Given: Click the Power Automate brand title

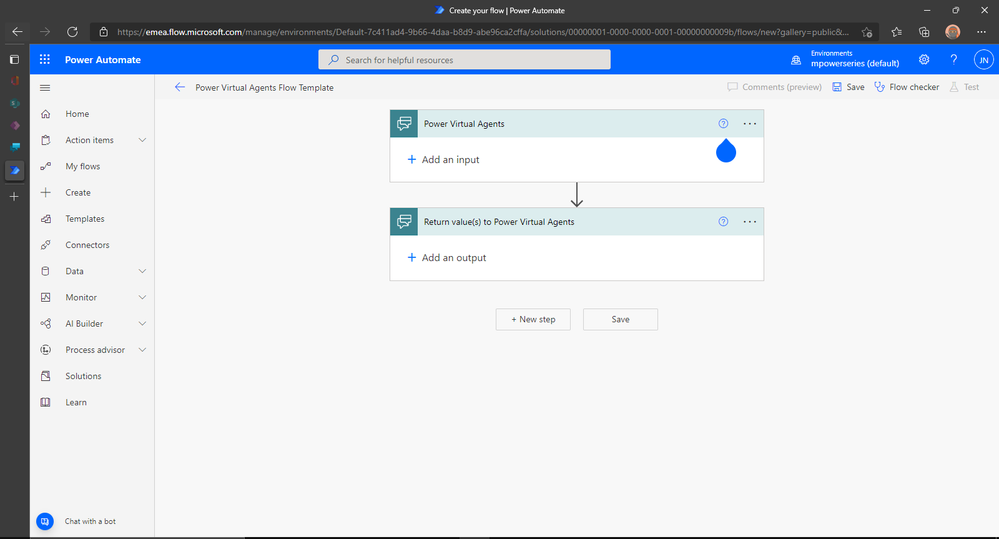Looking at the screenshot, I should point(103,59).
